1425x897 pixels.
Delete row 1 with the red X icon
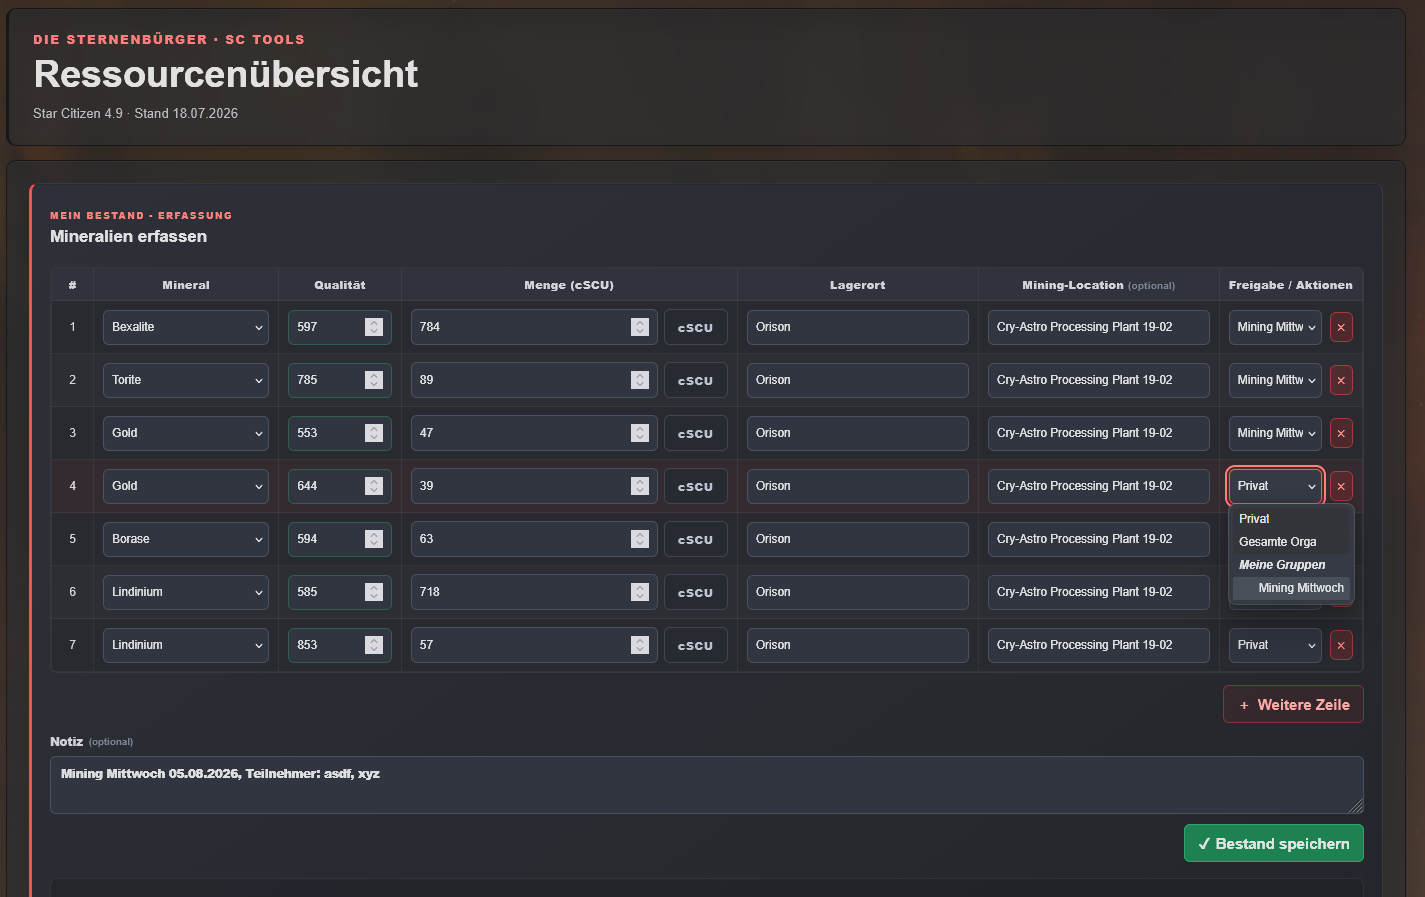pos(1341,327)
